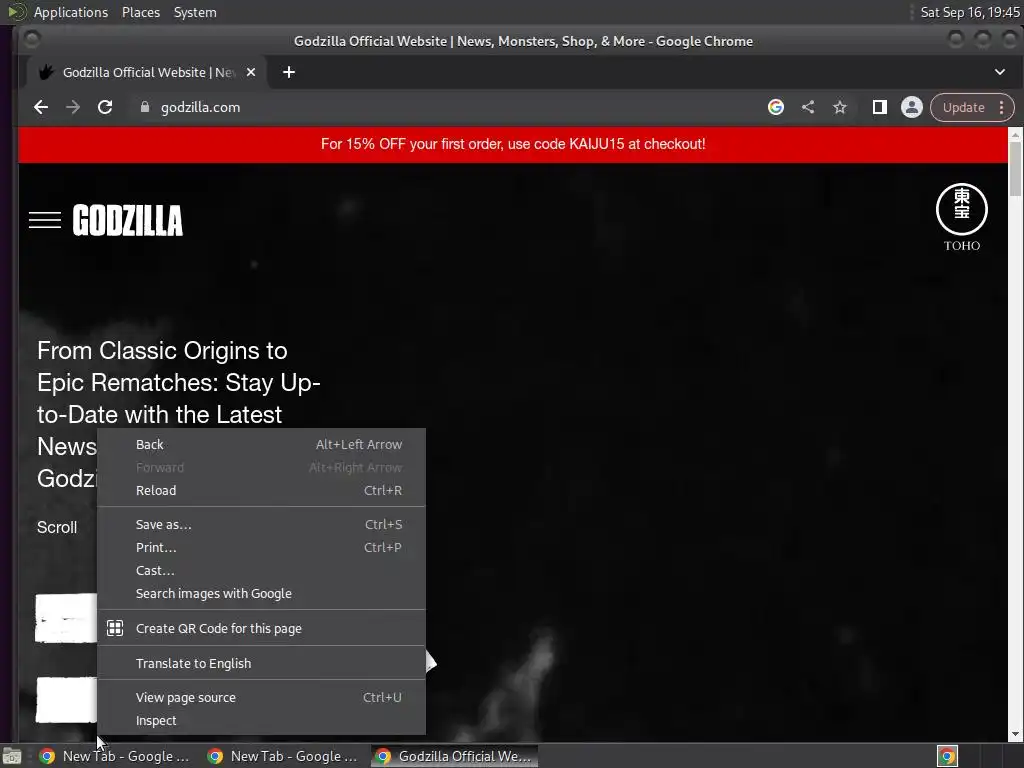This screenshot has width=1024, height=768.
Task: Expand the tab search chevron
Action: pyautogui.click(x=1000, y=72)
